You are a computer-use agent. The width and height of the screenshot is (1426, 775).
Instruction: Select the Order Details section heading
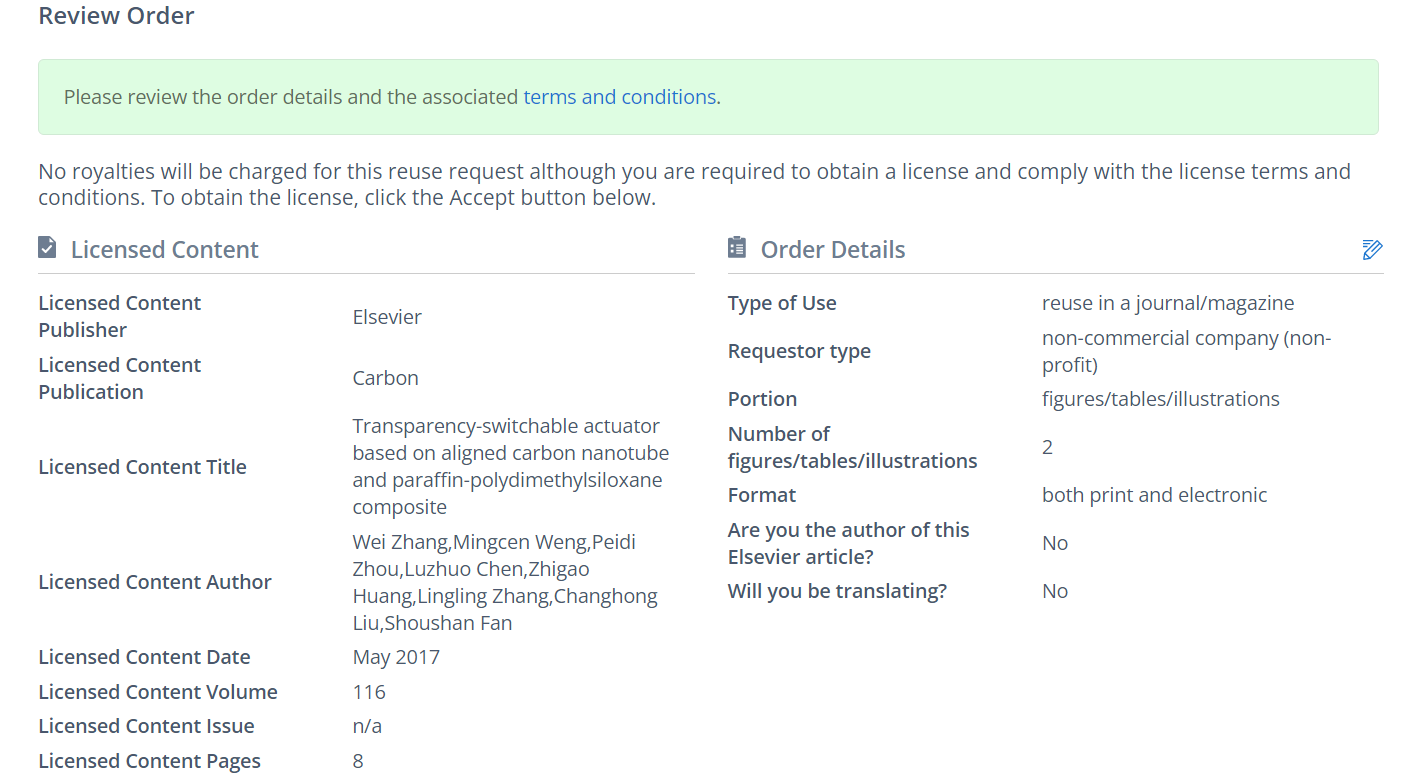832,250
